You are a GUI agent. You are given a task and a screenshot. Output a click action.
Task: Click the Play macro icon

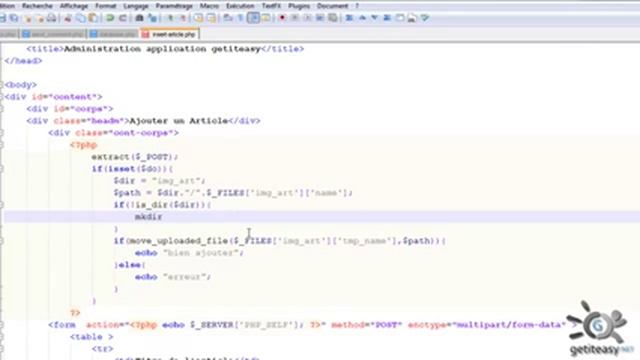click(307, 18)
